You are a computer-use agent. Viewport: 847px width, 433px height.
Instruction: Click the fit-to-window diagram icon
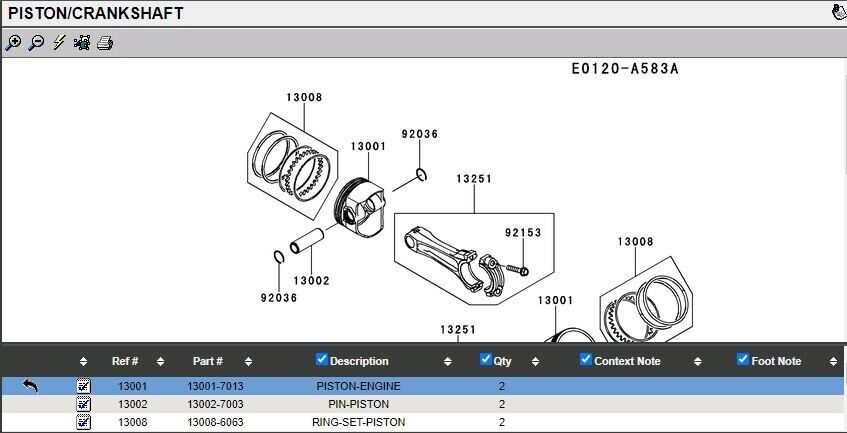tap(82, 43)
